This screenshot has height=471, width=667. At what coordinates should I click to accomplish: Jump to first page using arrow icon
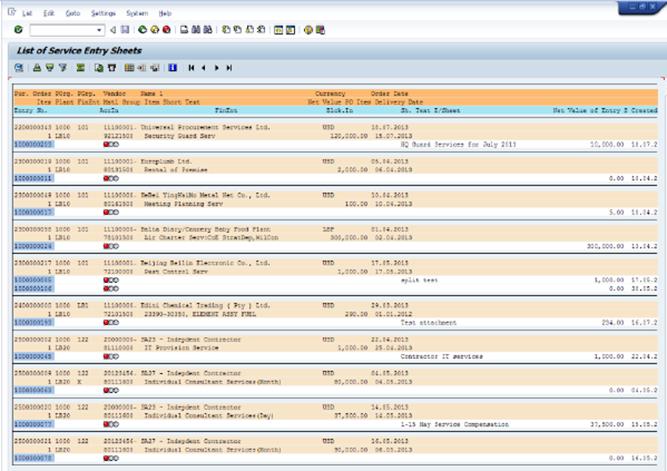coord(191,68)
